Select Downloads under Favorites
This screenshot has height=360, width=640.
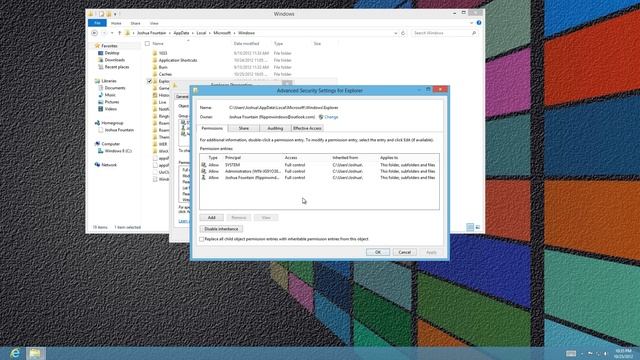(111, 60)
